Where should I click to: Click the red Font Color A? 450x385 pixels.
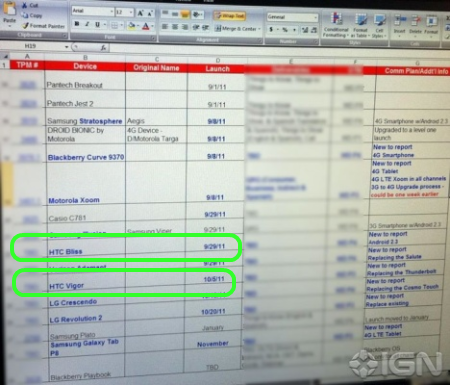146,26
